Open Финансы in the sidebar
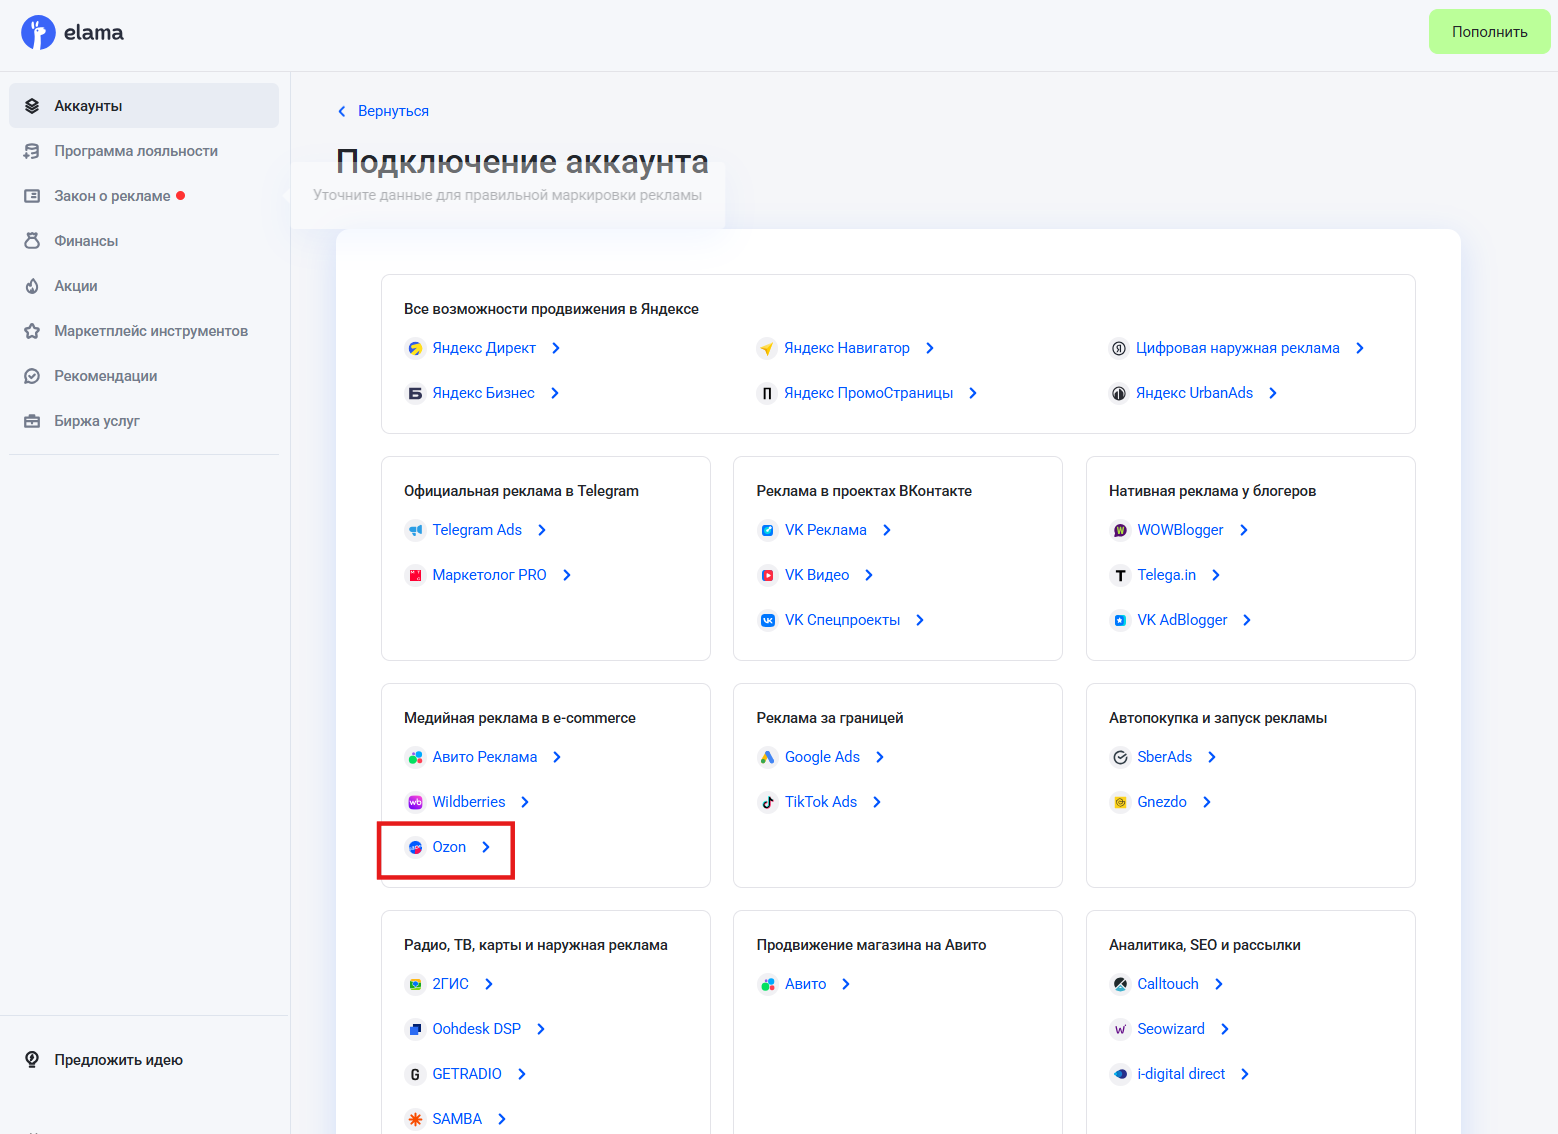The height and width of the screenshot is (1134, 1558). (x=86, y=241)
